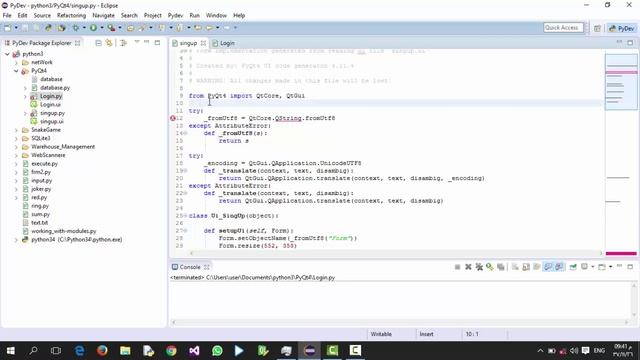Image resolution: width=640 pixels, height=360 pixels.
Task: Expand the Warehouse_Management folder
Action: (16, 147)
